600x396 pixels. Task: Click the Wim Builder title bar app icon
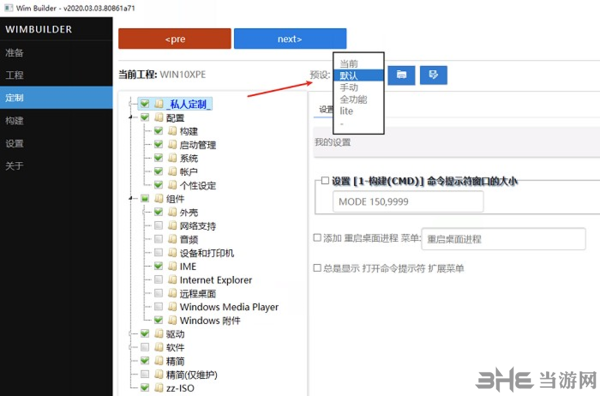8,8
